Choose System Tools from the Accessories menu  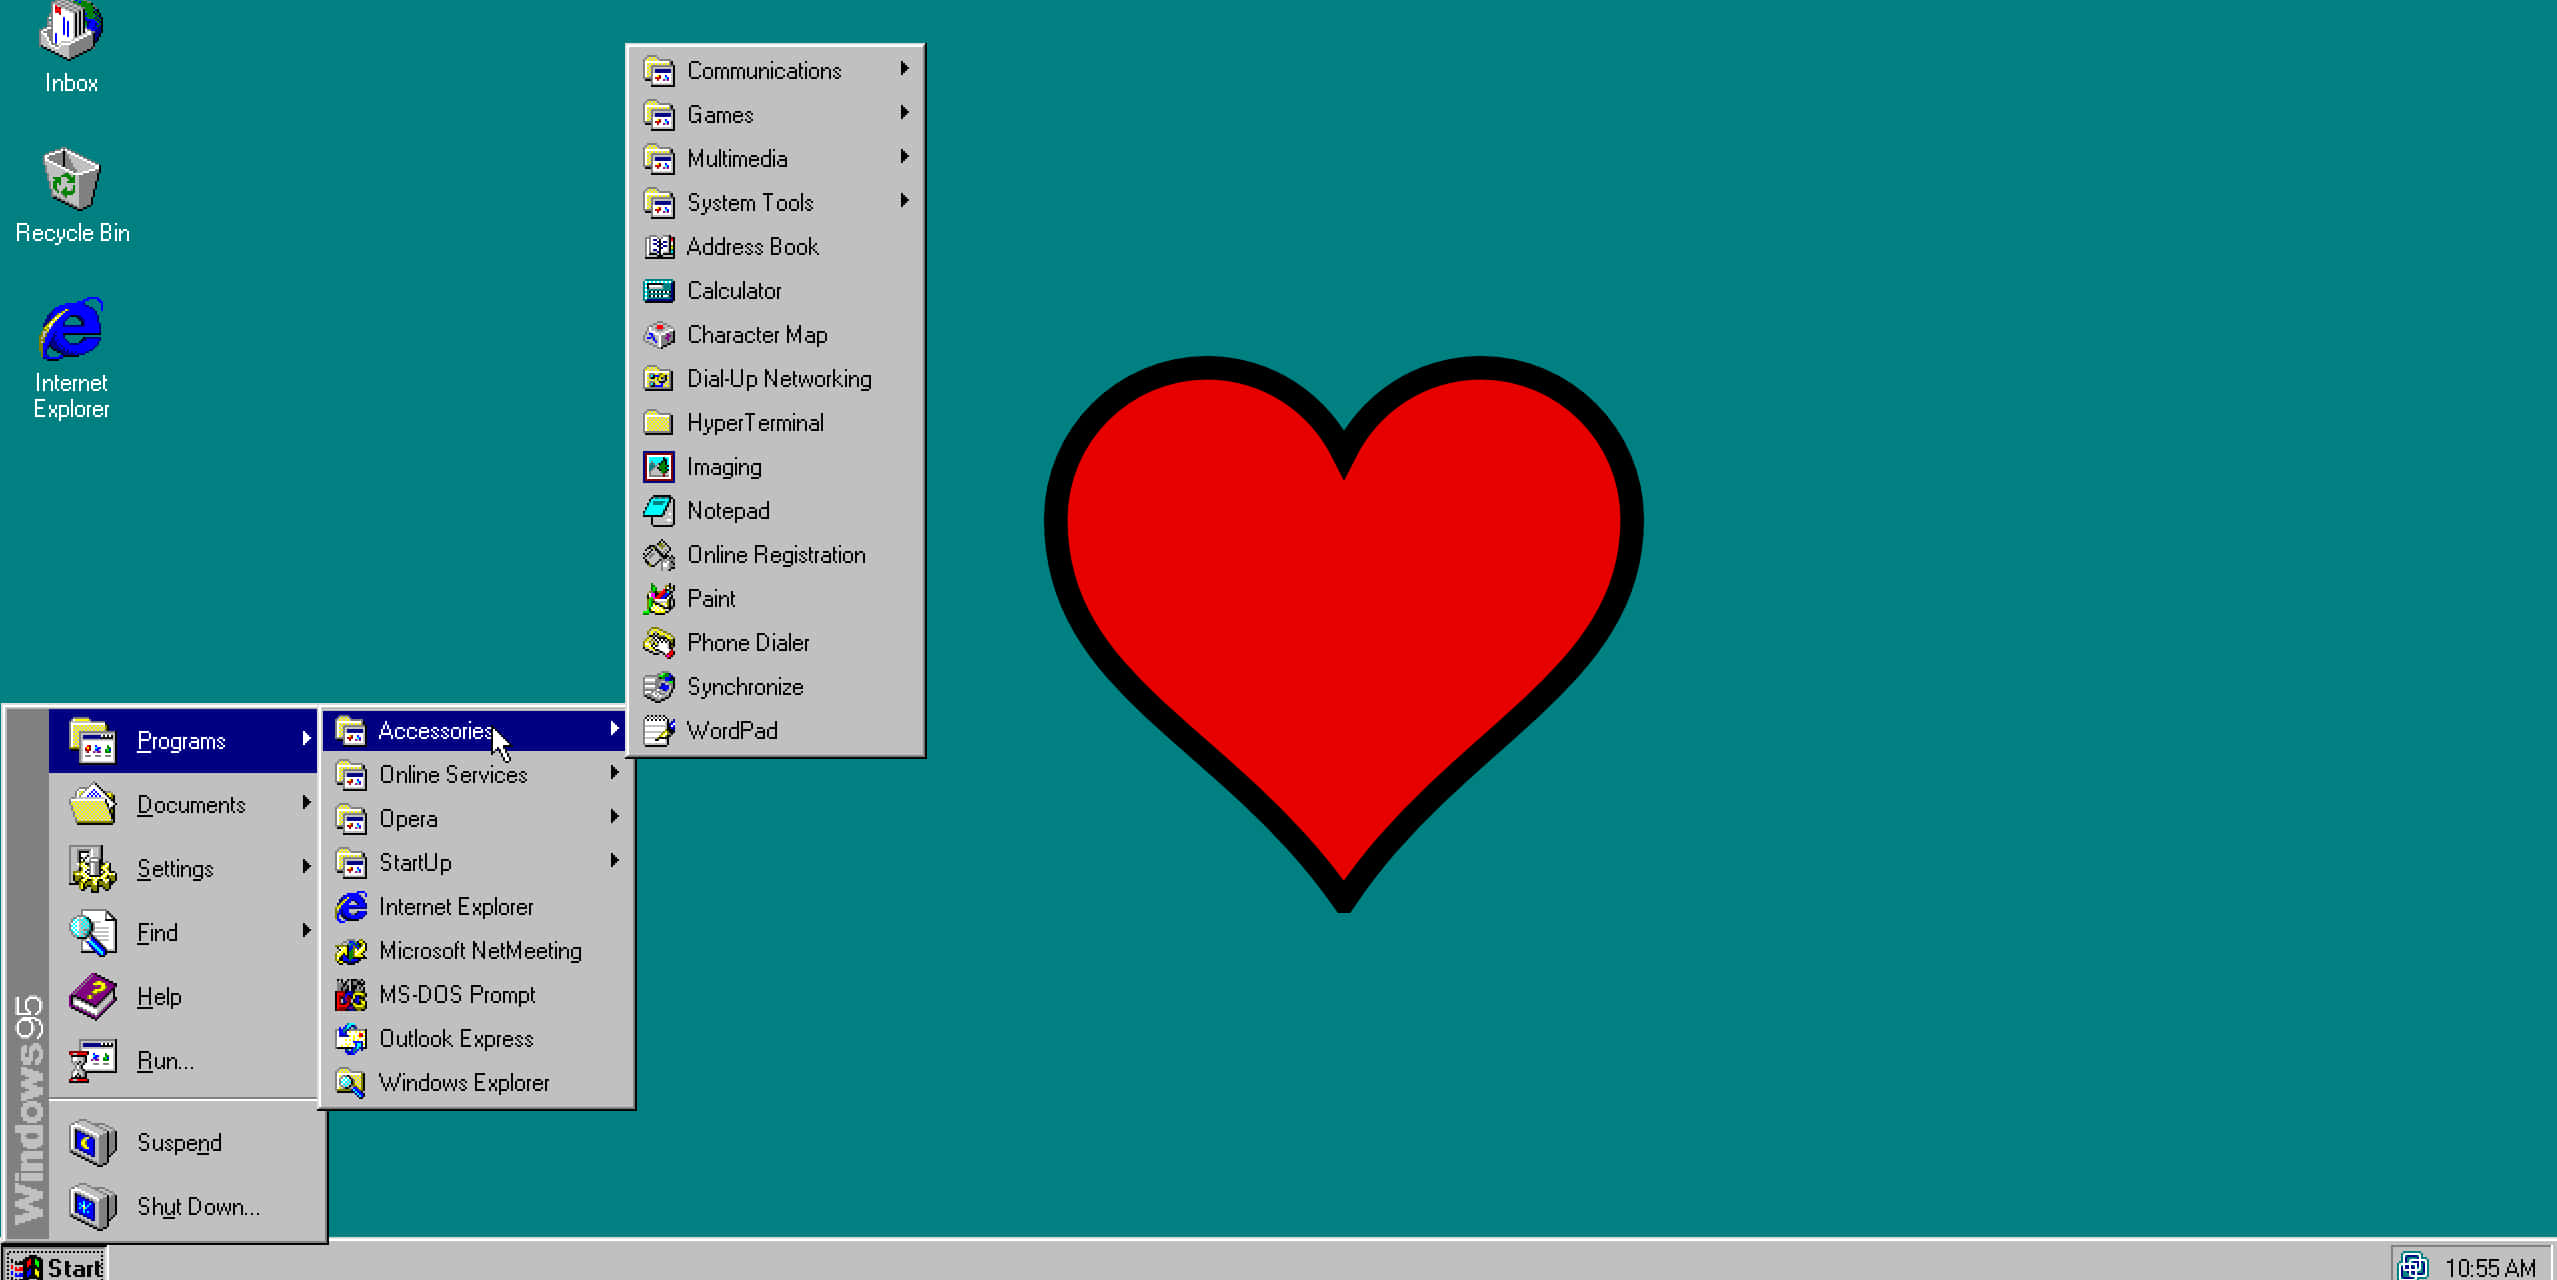[776, 202]
